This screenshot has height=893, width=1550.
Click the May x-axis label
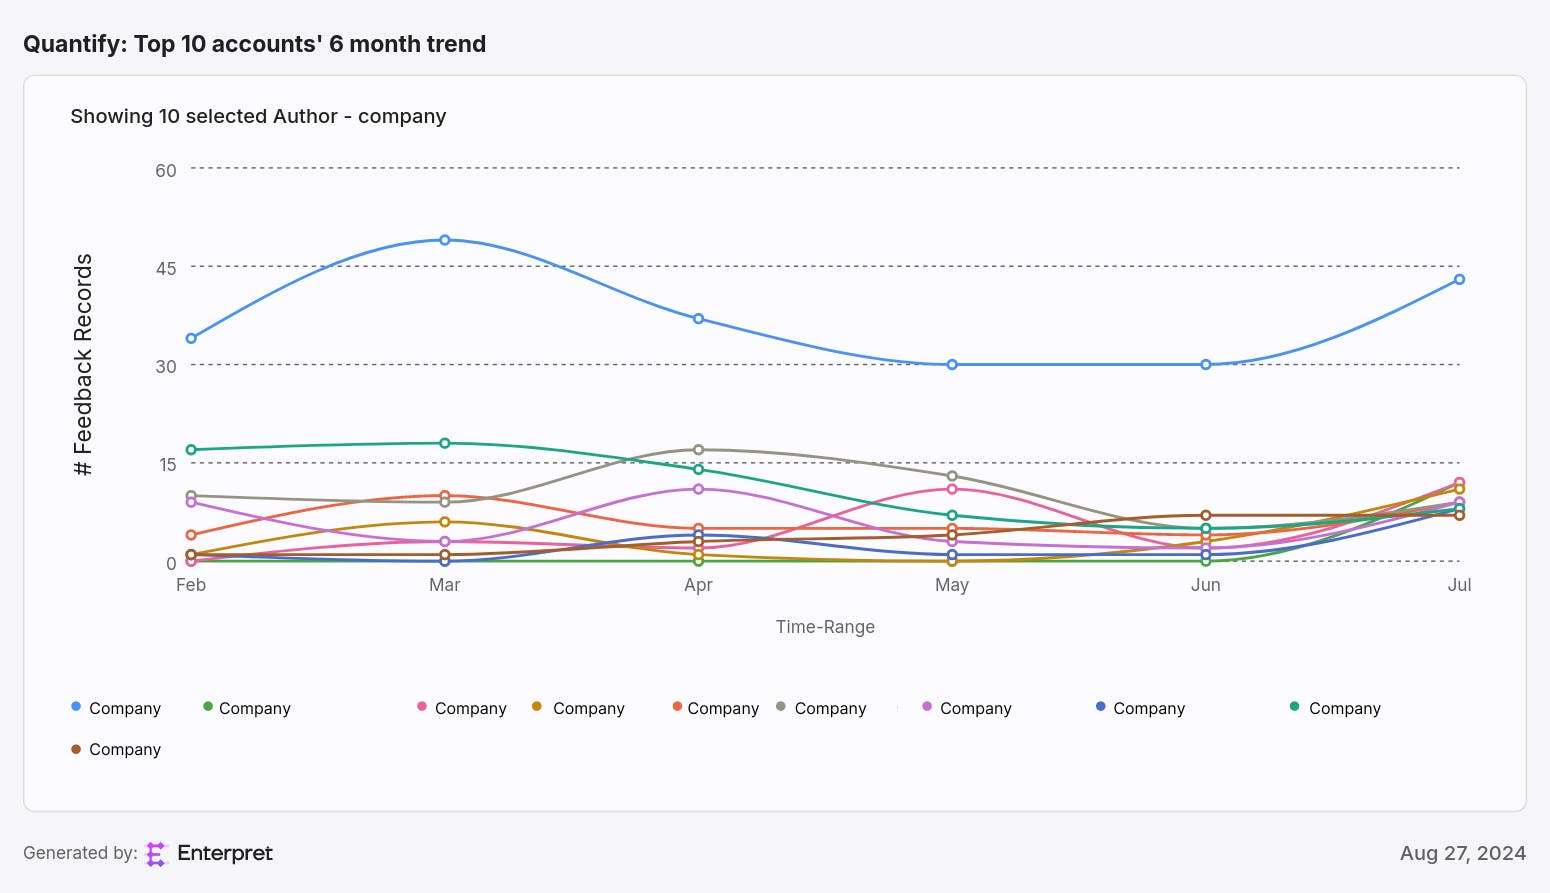point(952,585)
